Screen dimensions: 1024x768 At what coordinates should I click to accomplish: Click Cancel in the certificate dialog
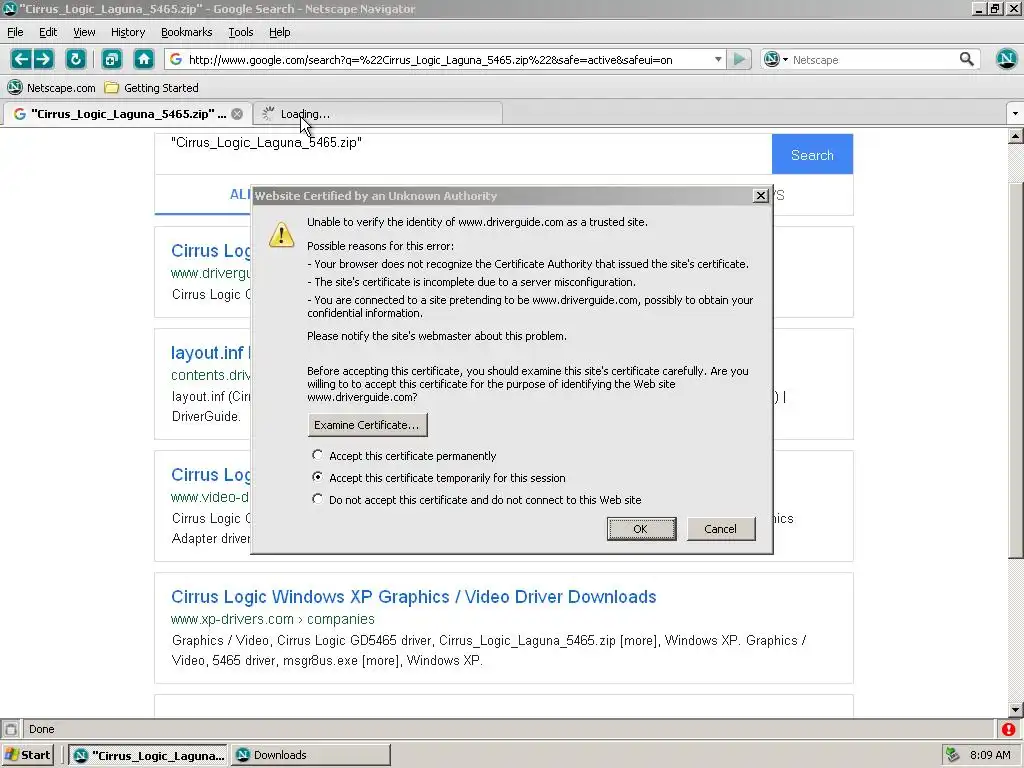coord(721,529)
